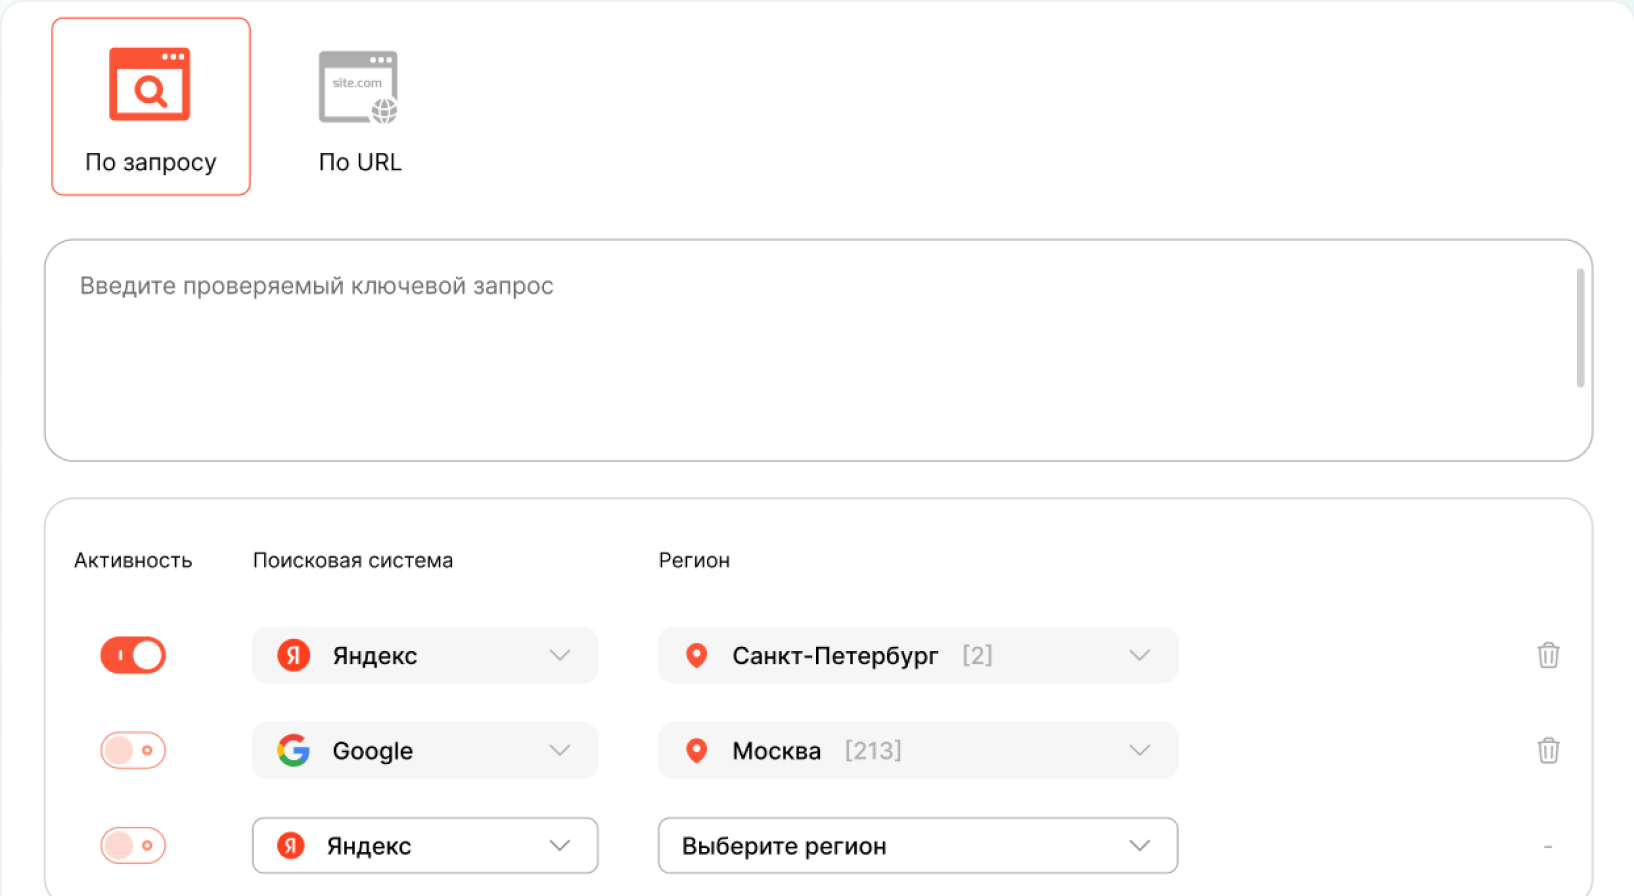
Task: Click the Регион column header
Action: point(694,561)
